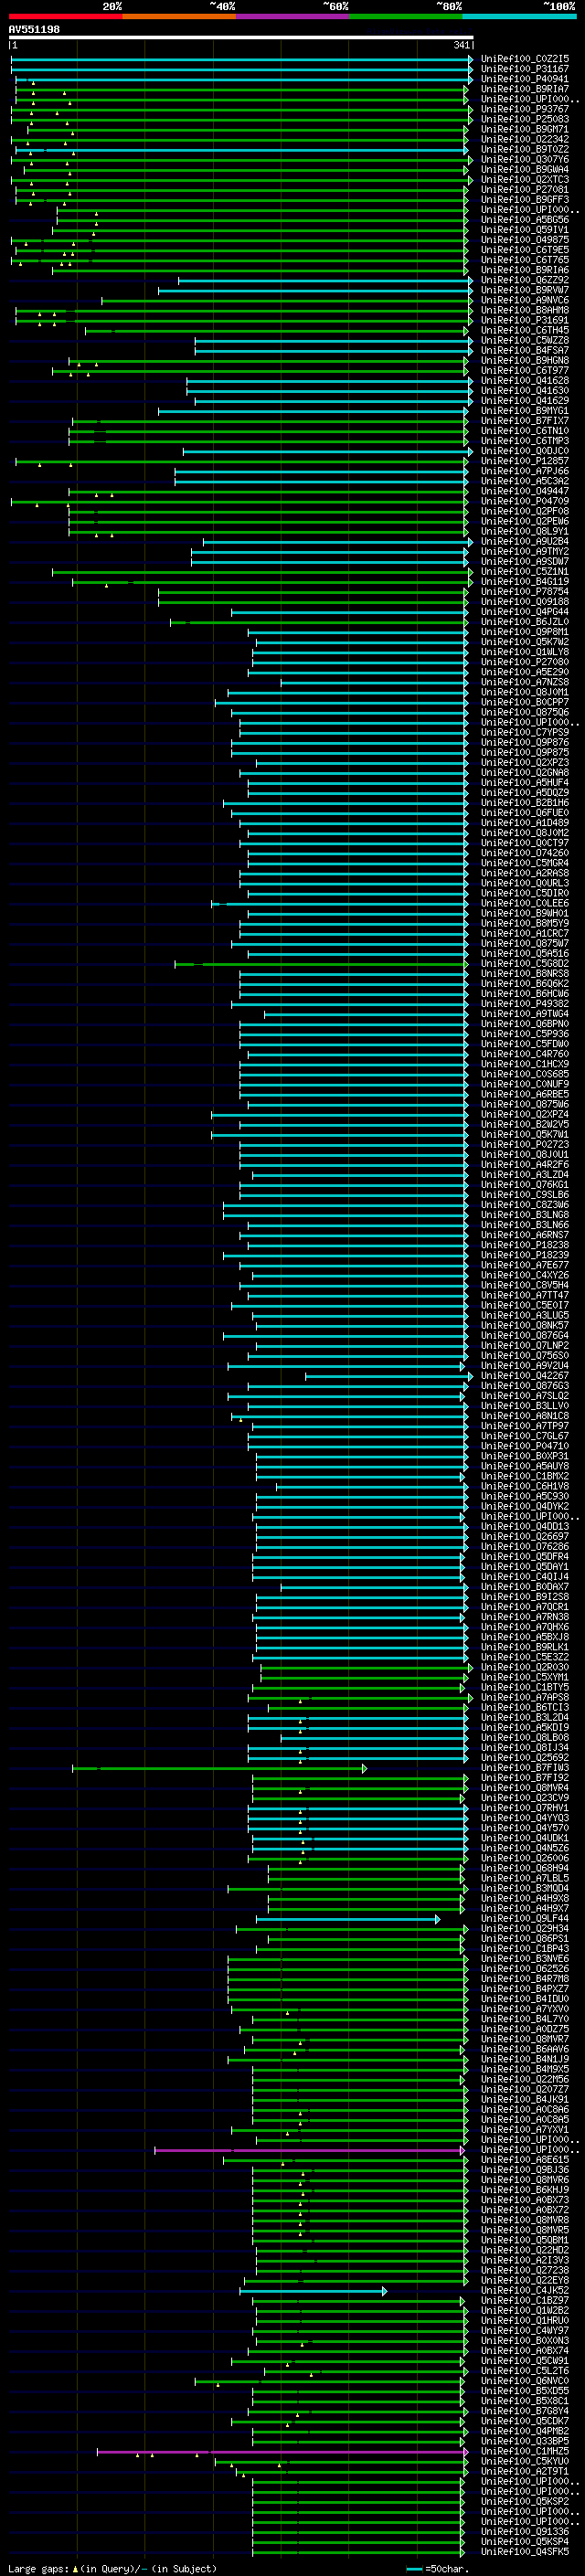Viewport: 585px width, 2576px height.
Task: Select the UniRef100_B9RIA6 label
Action: point(525,270)
